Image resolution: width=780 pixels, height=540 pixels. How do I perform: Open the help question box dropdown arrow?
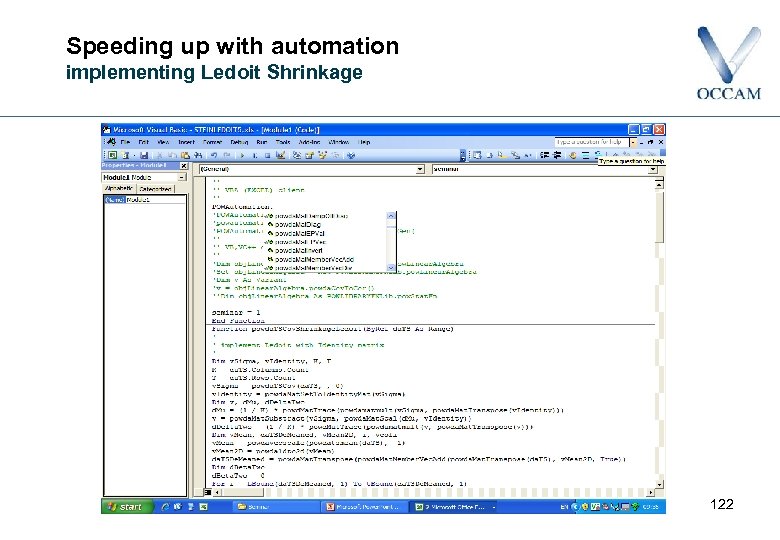point(633,142)
